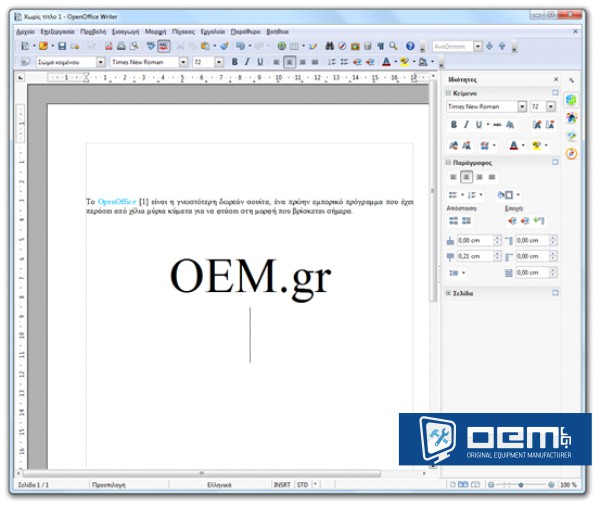
Task: Click the search field in Find toolbar
Action: (x=453, y=46)
